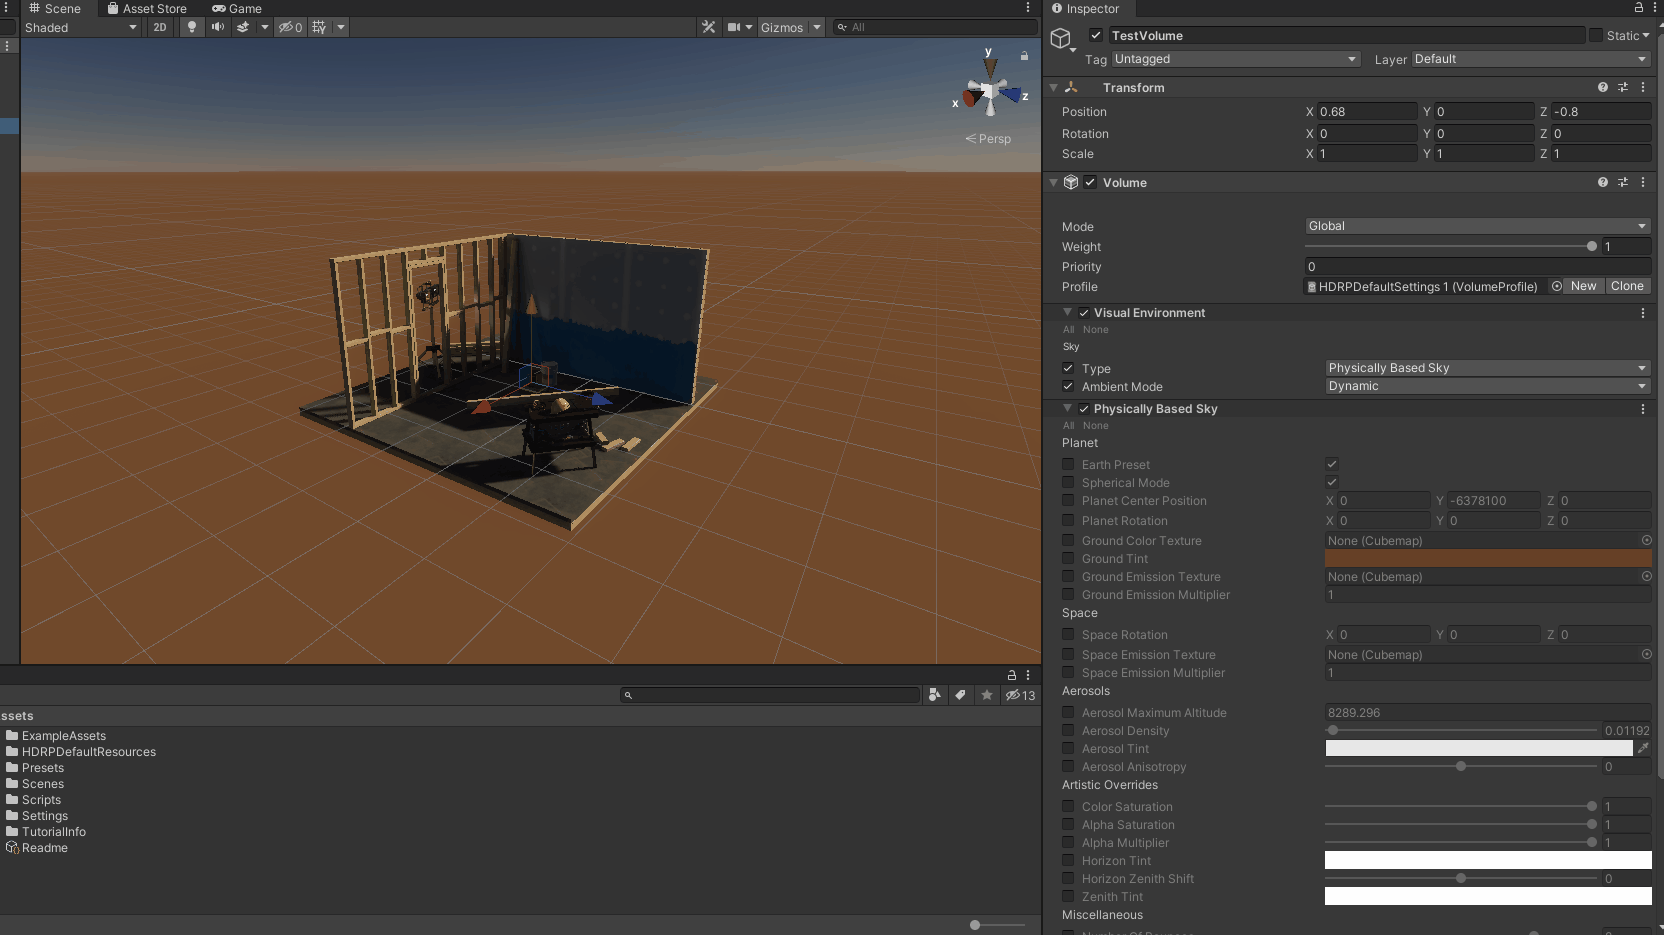This screenshot has height=935, width=1664.
Task: Open the Horizon Tint color swatch
Action: tap(1488, 860)
